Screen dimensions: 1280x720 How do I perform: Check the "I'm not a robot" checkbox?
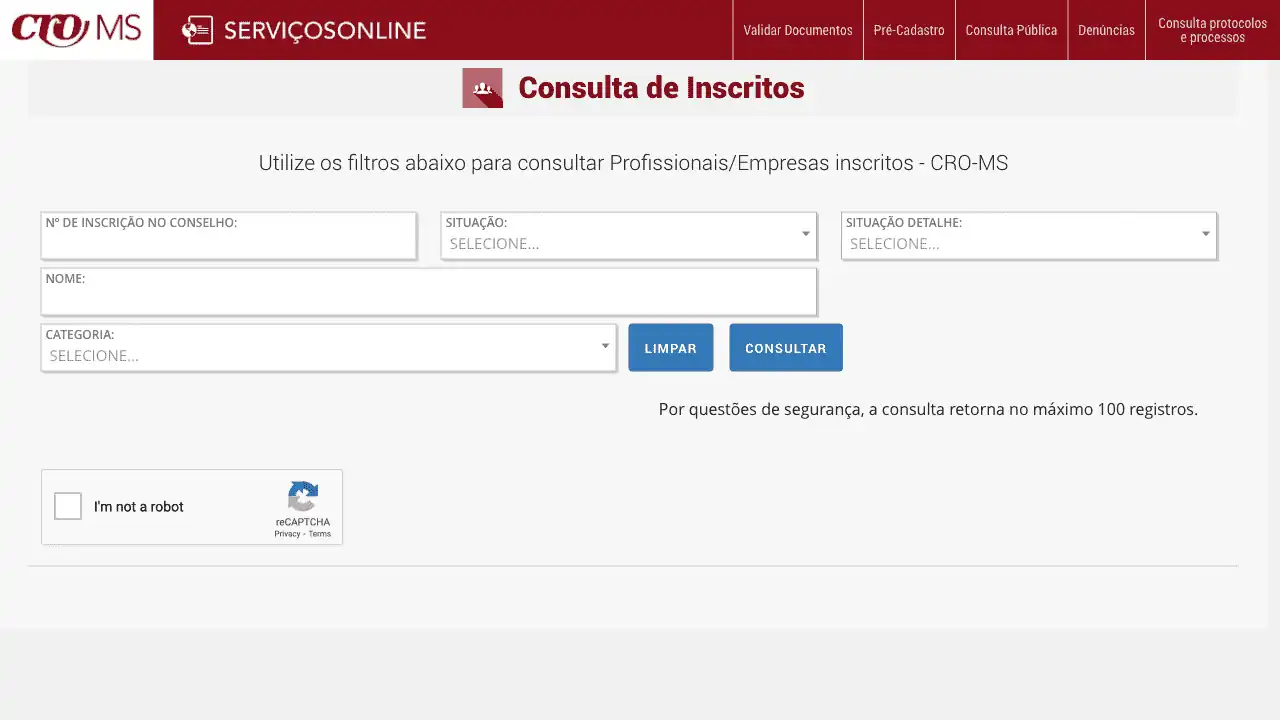[x=68, y=506]
